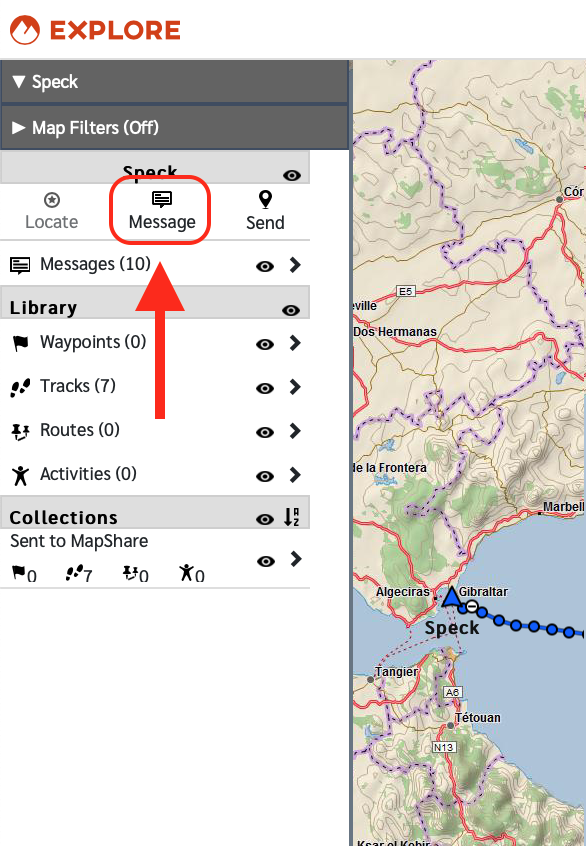
Task: Open the Messages (10) row
Action: tap(155, 264)
